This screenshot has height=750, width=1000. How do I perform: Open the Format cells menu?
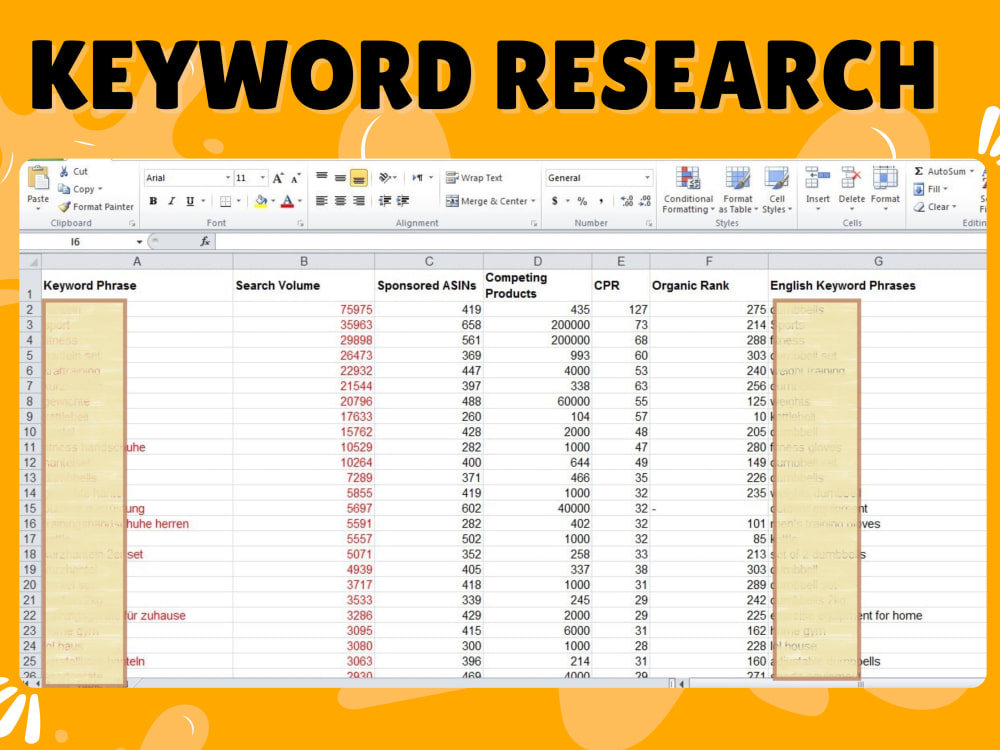tap(885, 189)
